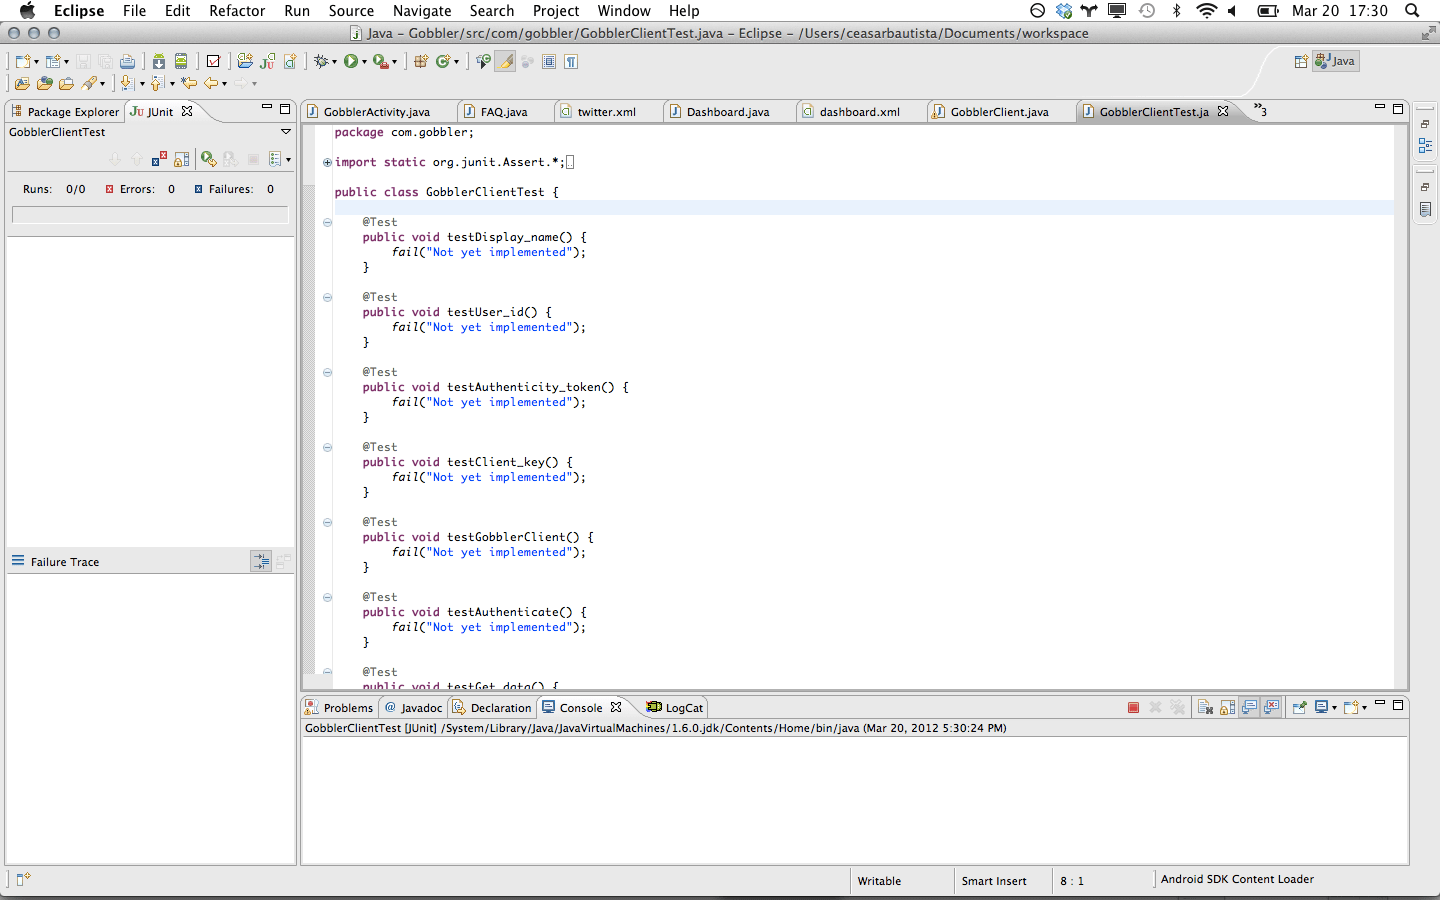This screenshot has height=900, width=1440.
Task: Open the Android SDK Manager from the toolbar
Action: tap(159, 60)
